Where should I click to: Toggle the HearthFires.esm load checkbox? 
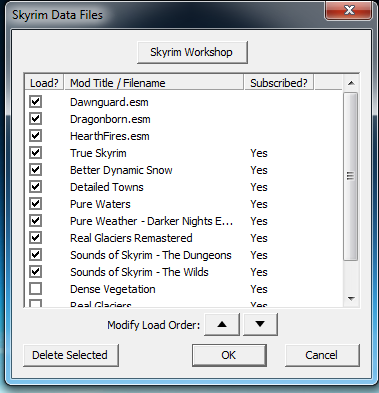tap(36, 136)
